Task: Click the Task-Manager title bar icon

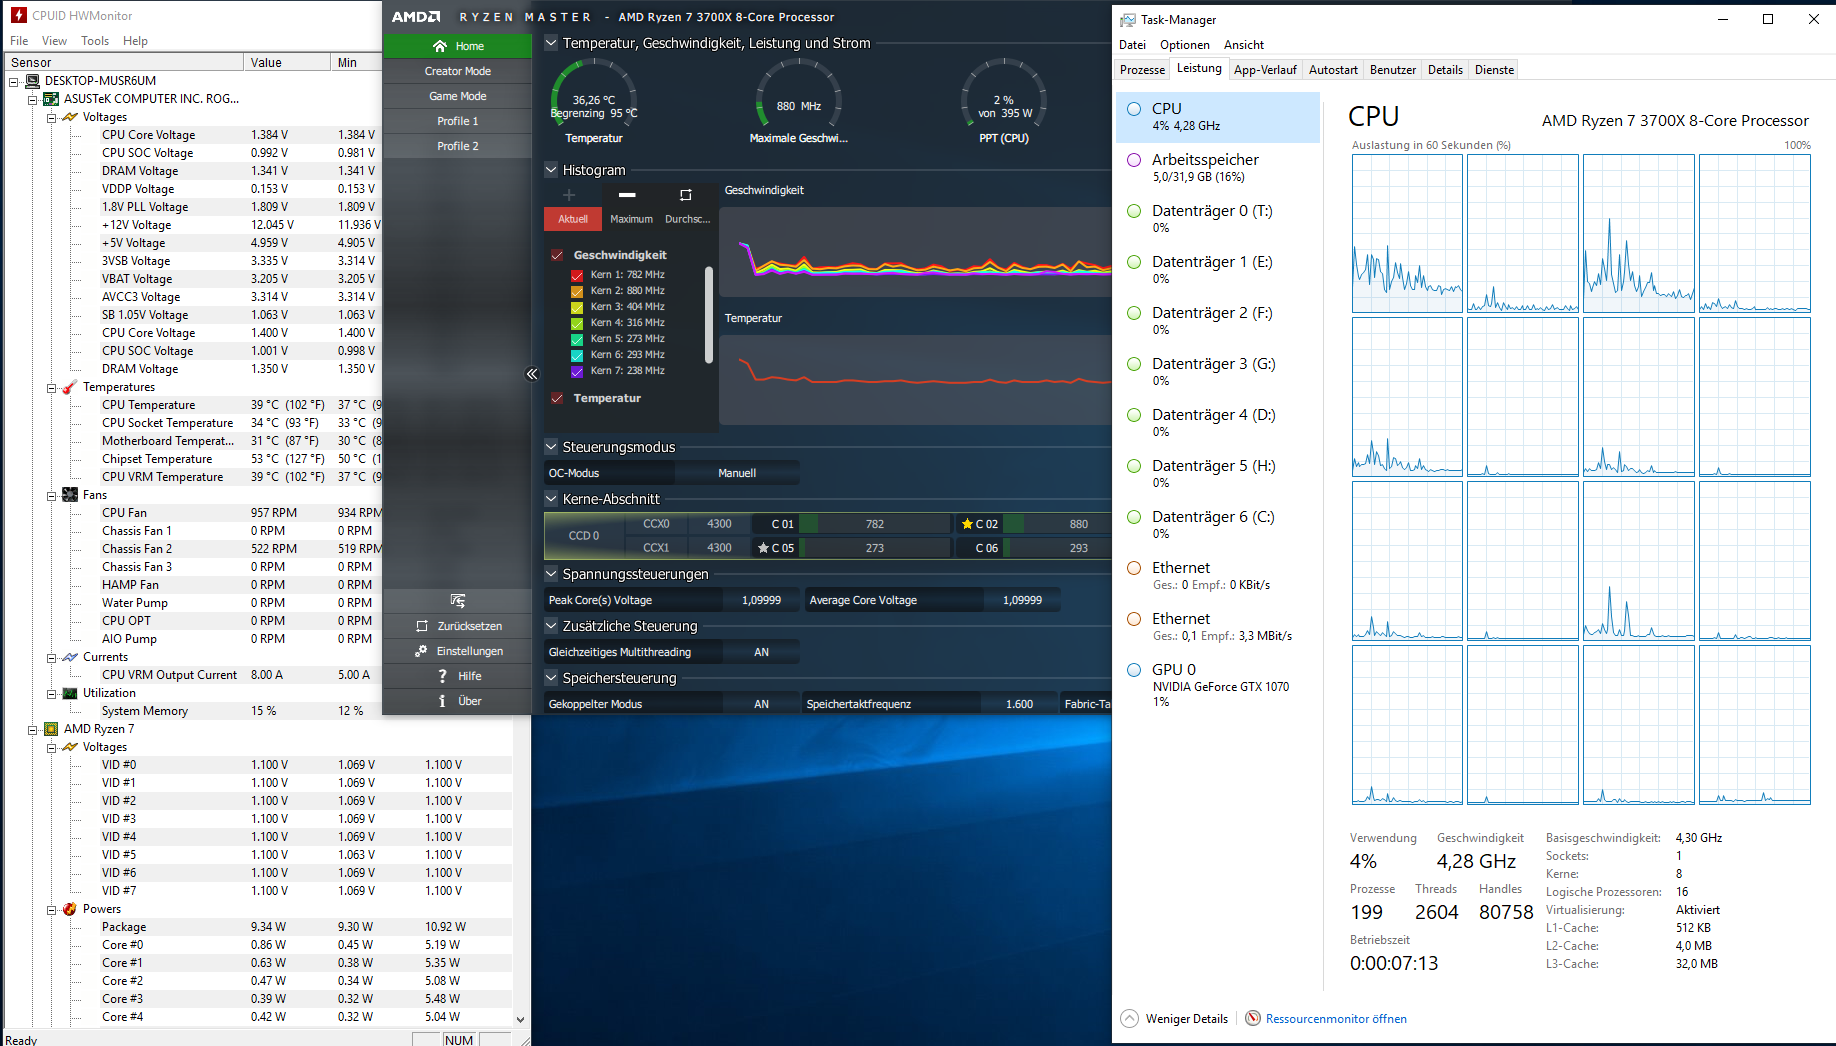Action: pyautogui.click(x=1128, y=19)
